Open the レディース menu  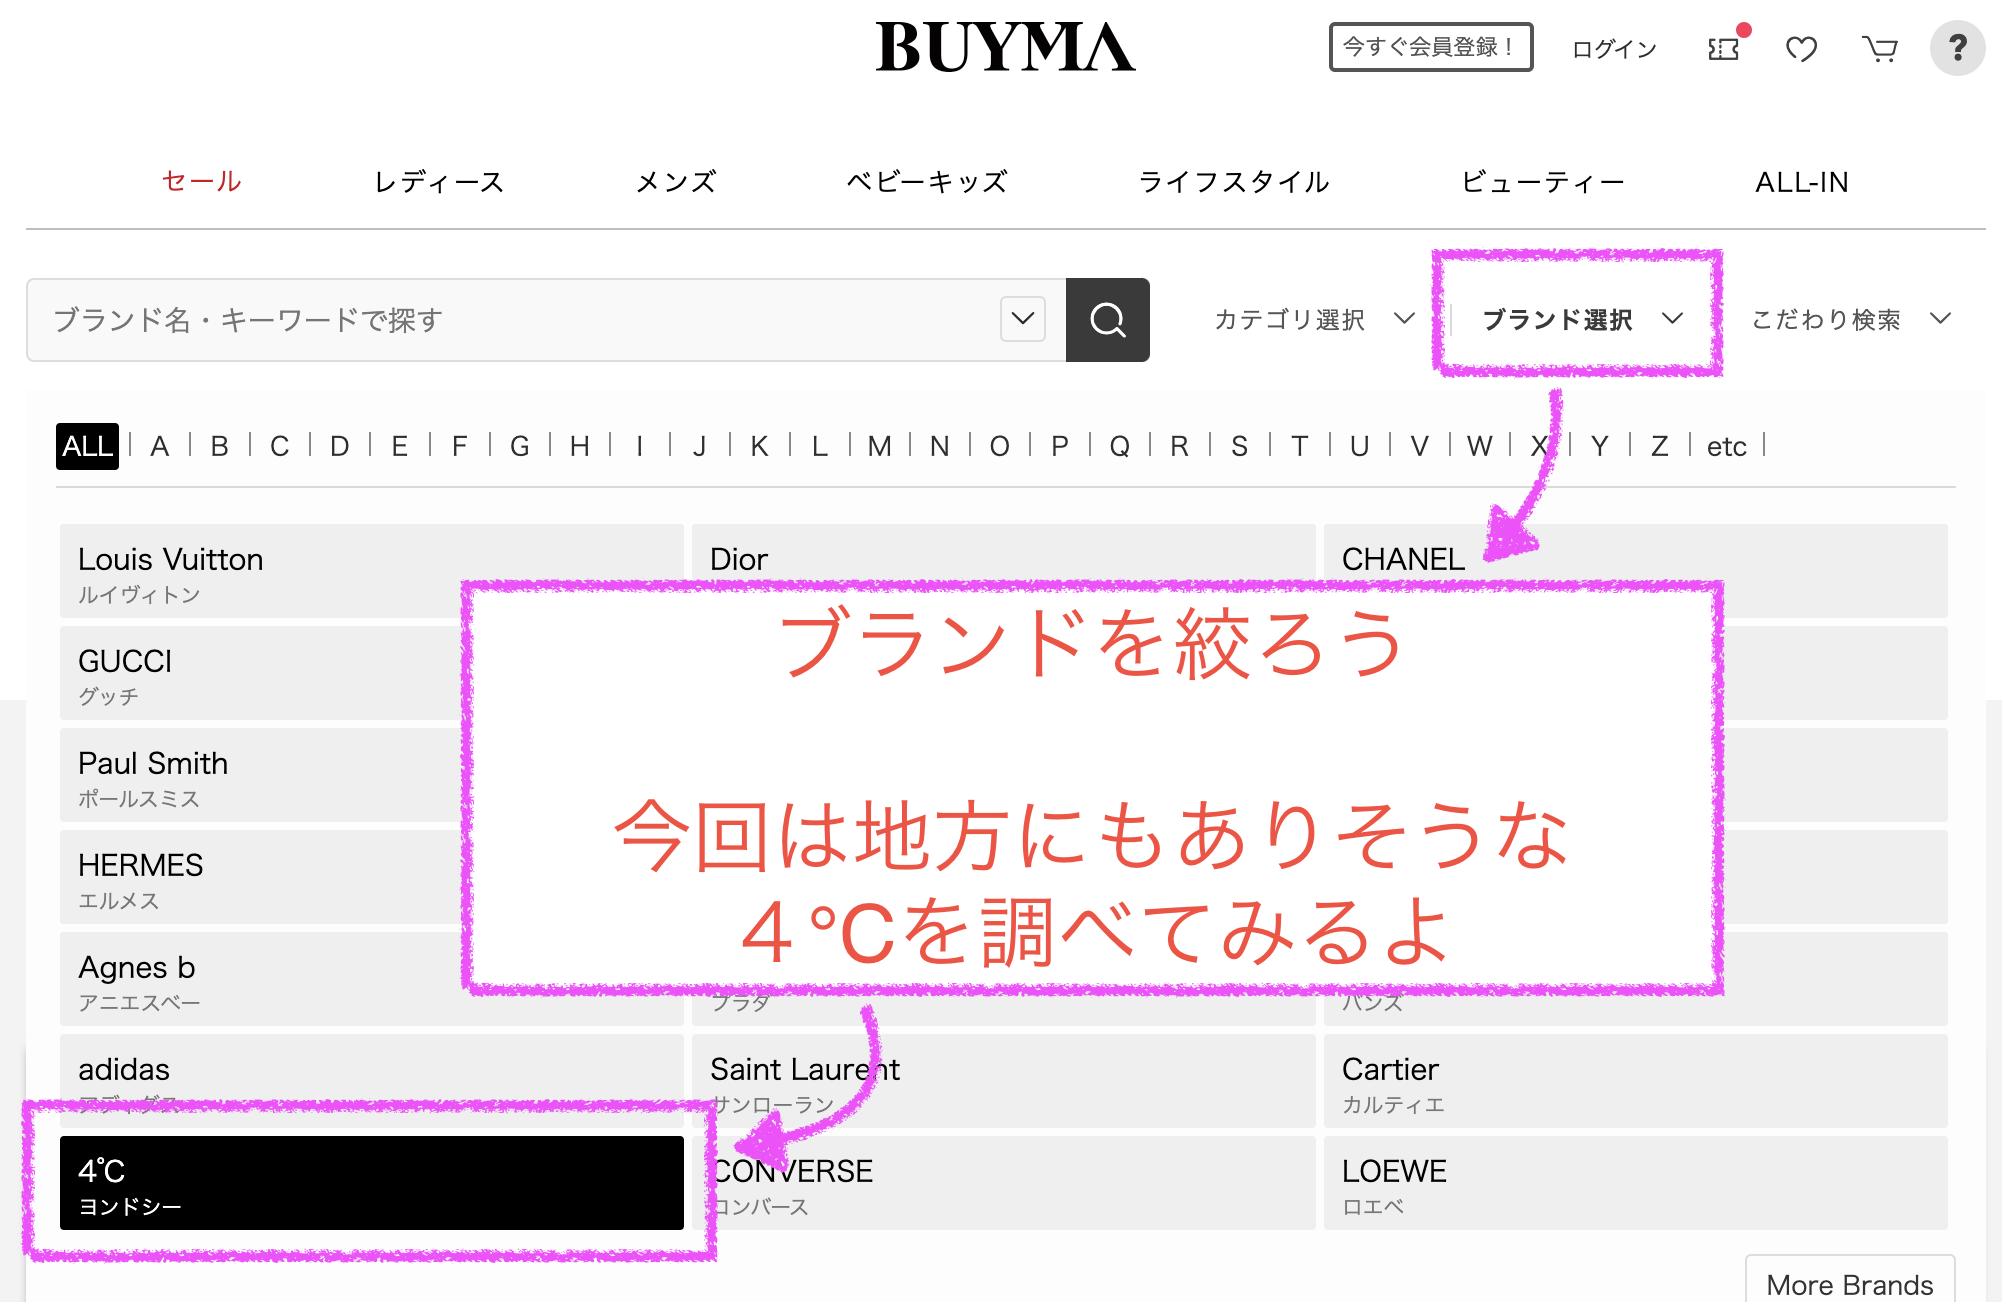439,181
